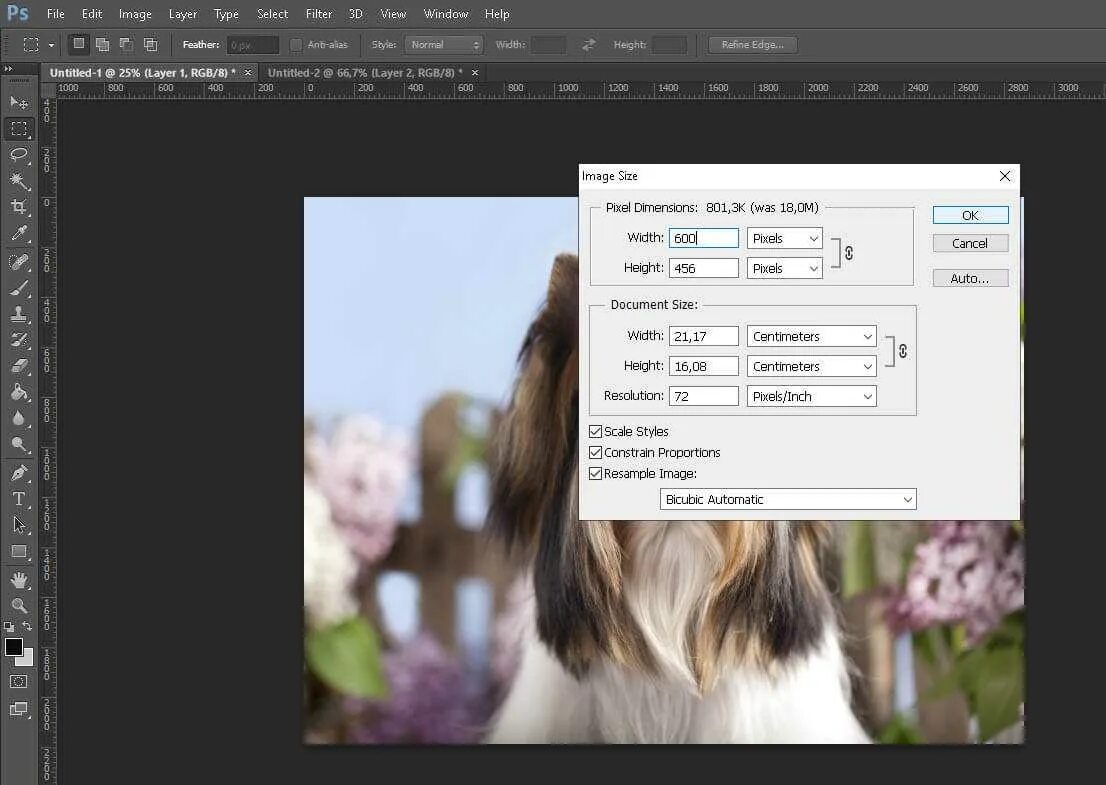Open the Pixels/Inch resolution units dropdown
Viewport: 1106px width, 785px height.
tap(811, 396)
